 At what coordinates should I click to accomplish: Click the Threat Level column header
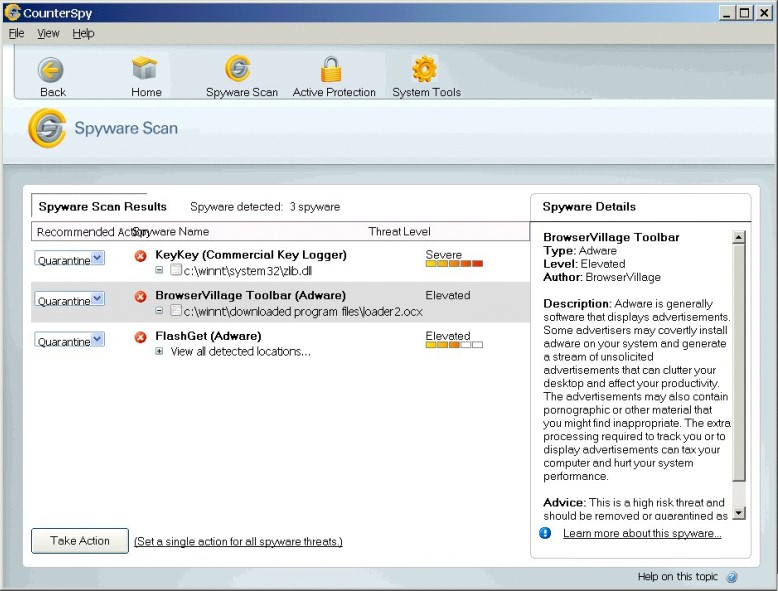click(399, 232)
